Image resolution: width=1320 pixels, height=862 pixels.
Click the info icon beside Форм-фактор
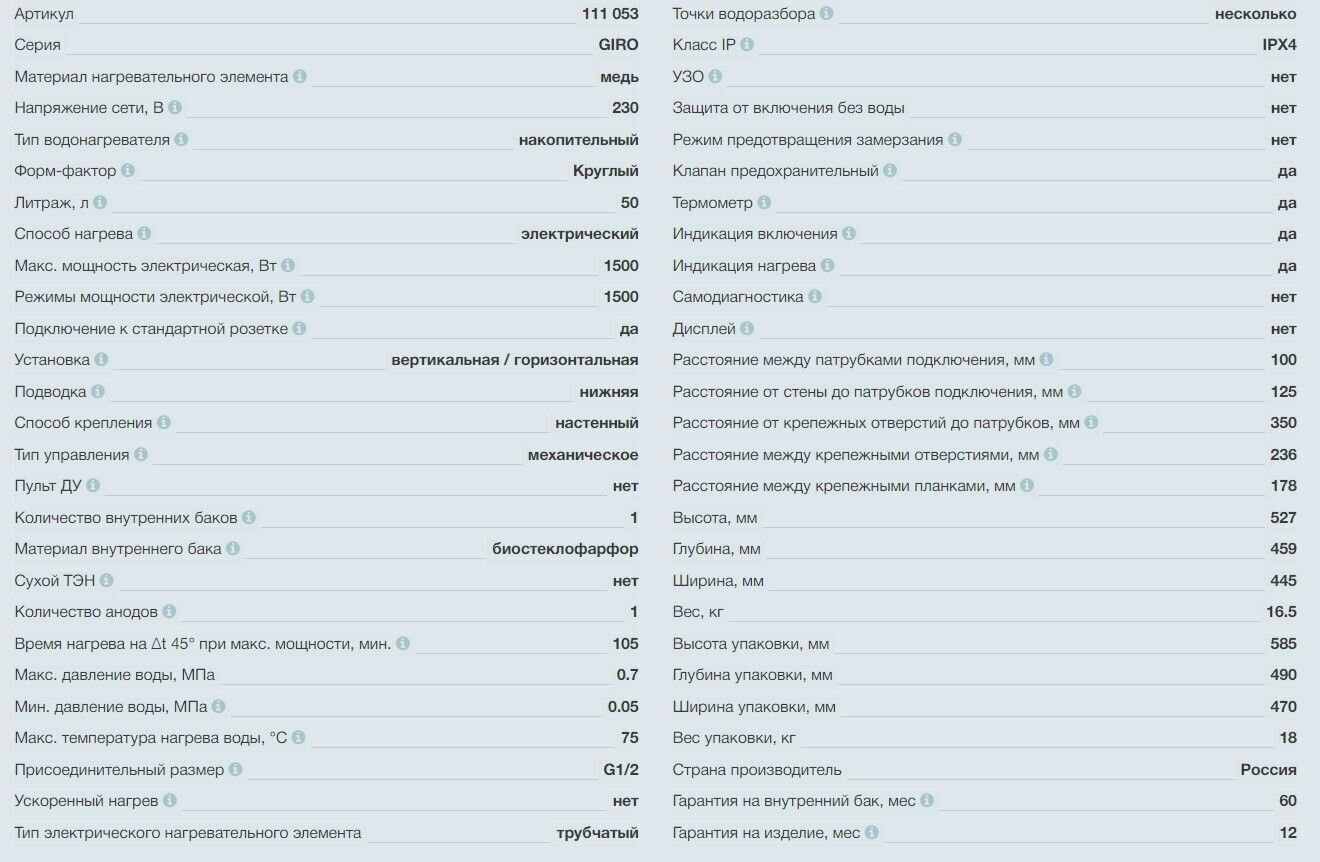pyautogui.click(x=128, y=170)
